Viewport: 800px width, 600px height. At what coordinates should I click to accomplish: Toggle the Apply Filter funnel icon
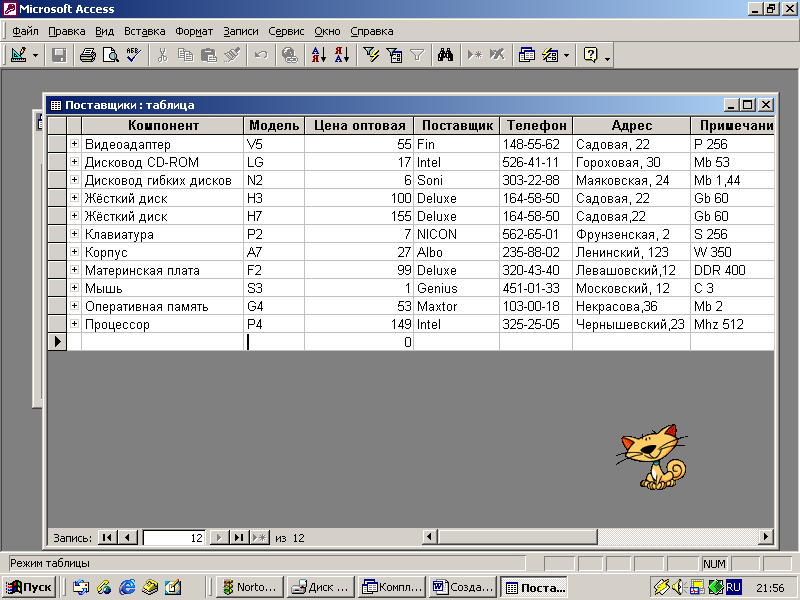[x=417, y=55]
